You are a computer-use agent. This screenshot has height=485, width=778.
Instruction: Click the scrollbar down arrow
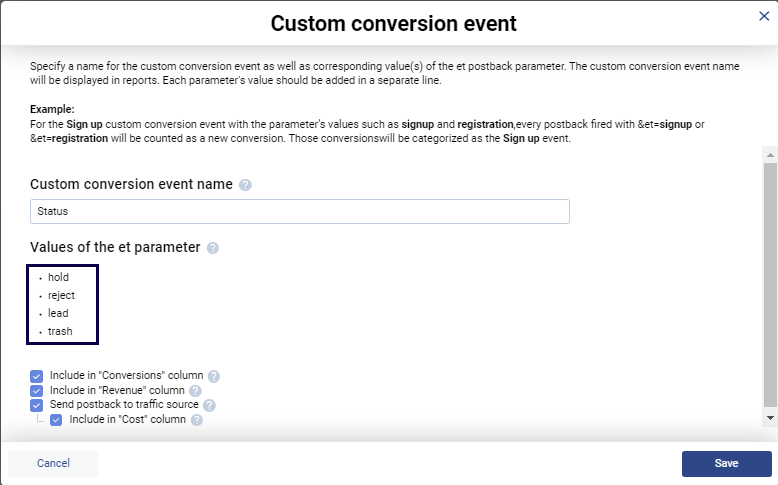[769, 416]
